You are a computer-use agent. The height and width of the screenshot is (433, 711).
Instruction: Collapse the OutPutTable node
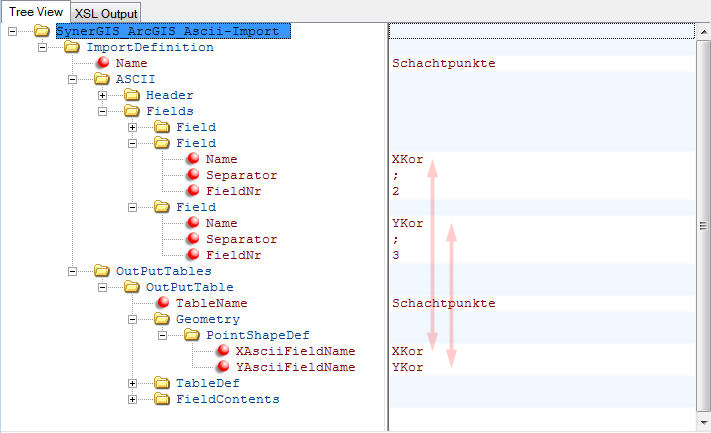102,287
